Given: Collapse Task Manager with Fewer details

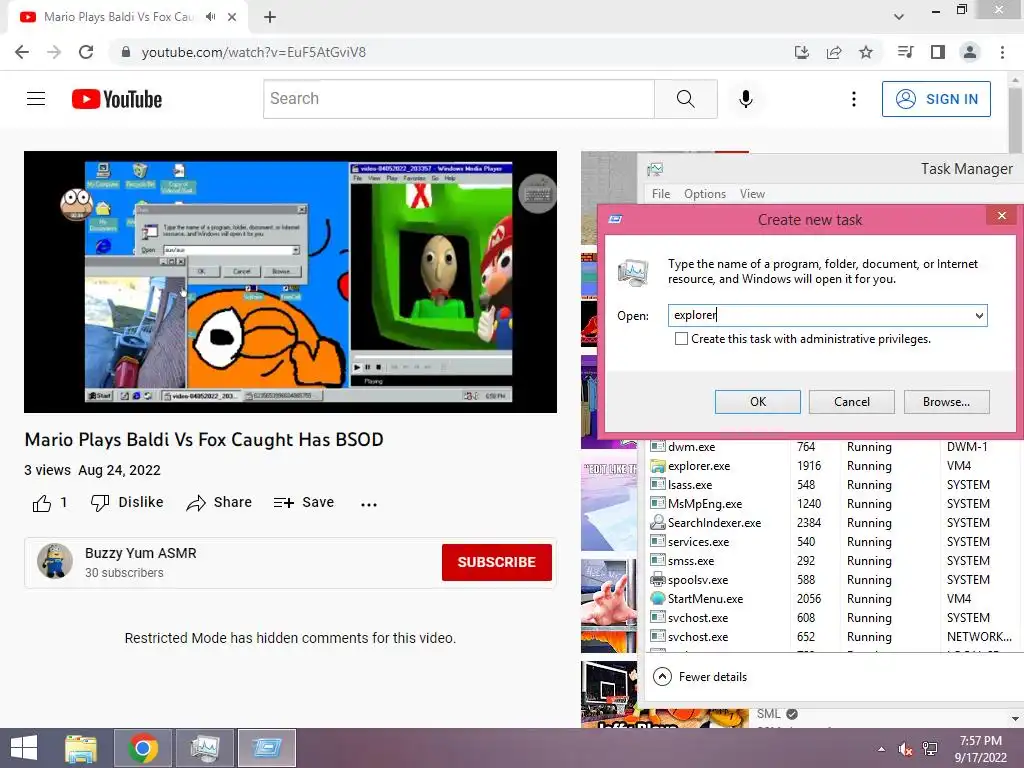Looking at the screenshot, I should click(700, 677).
